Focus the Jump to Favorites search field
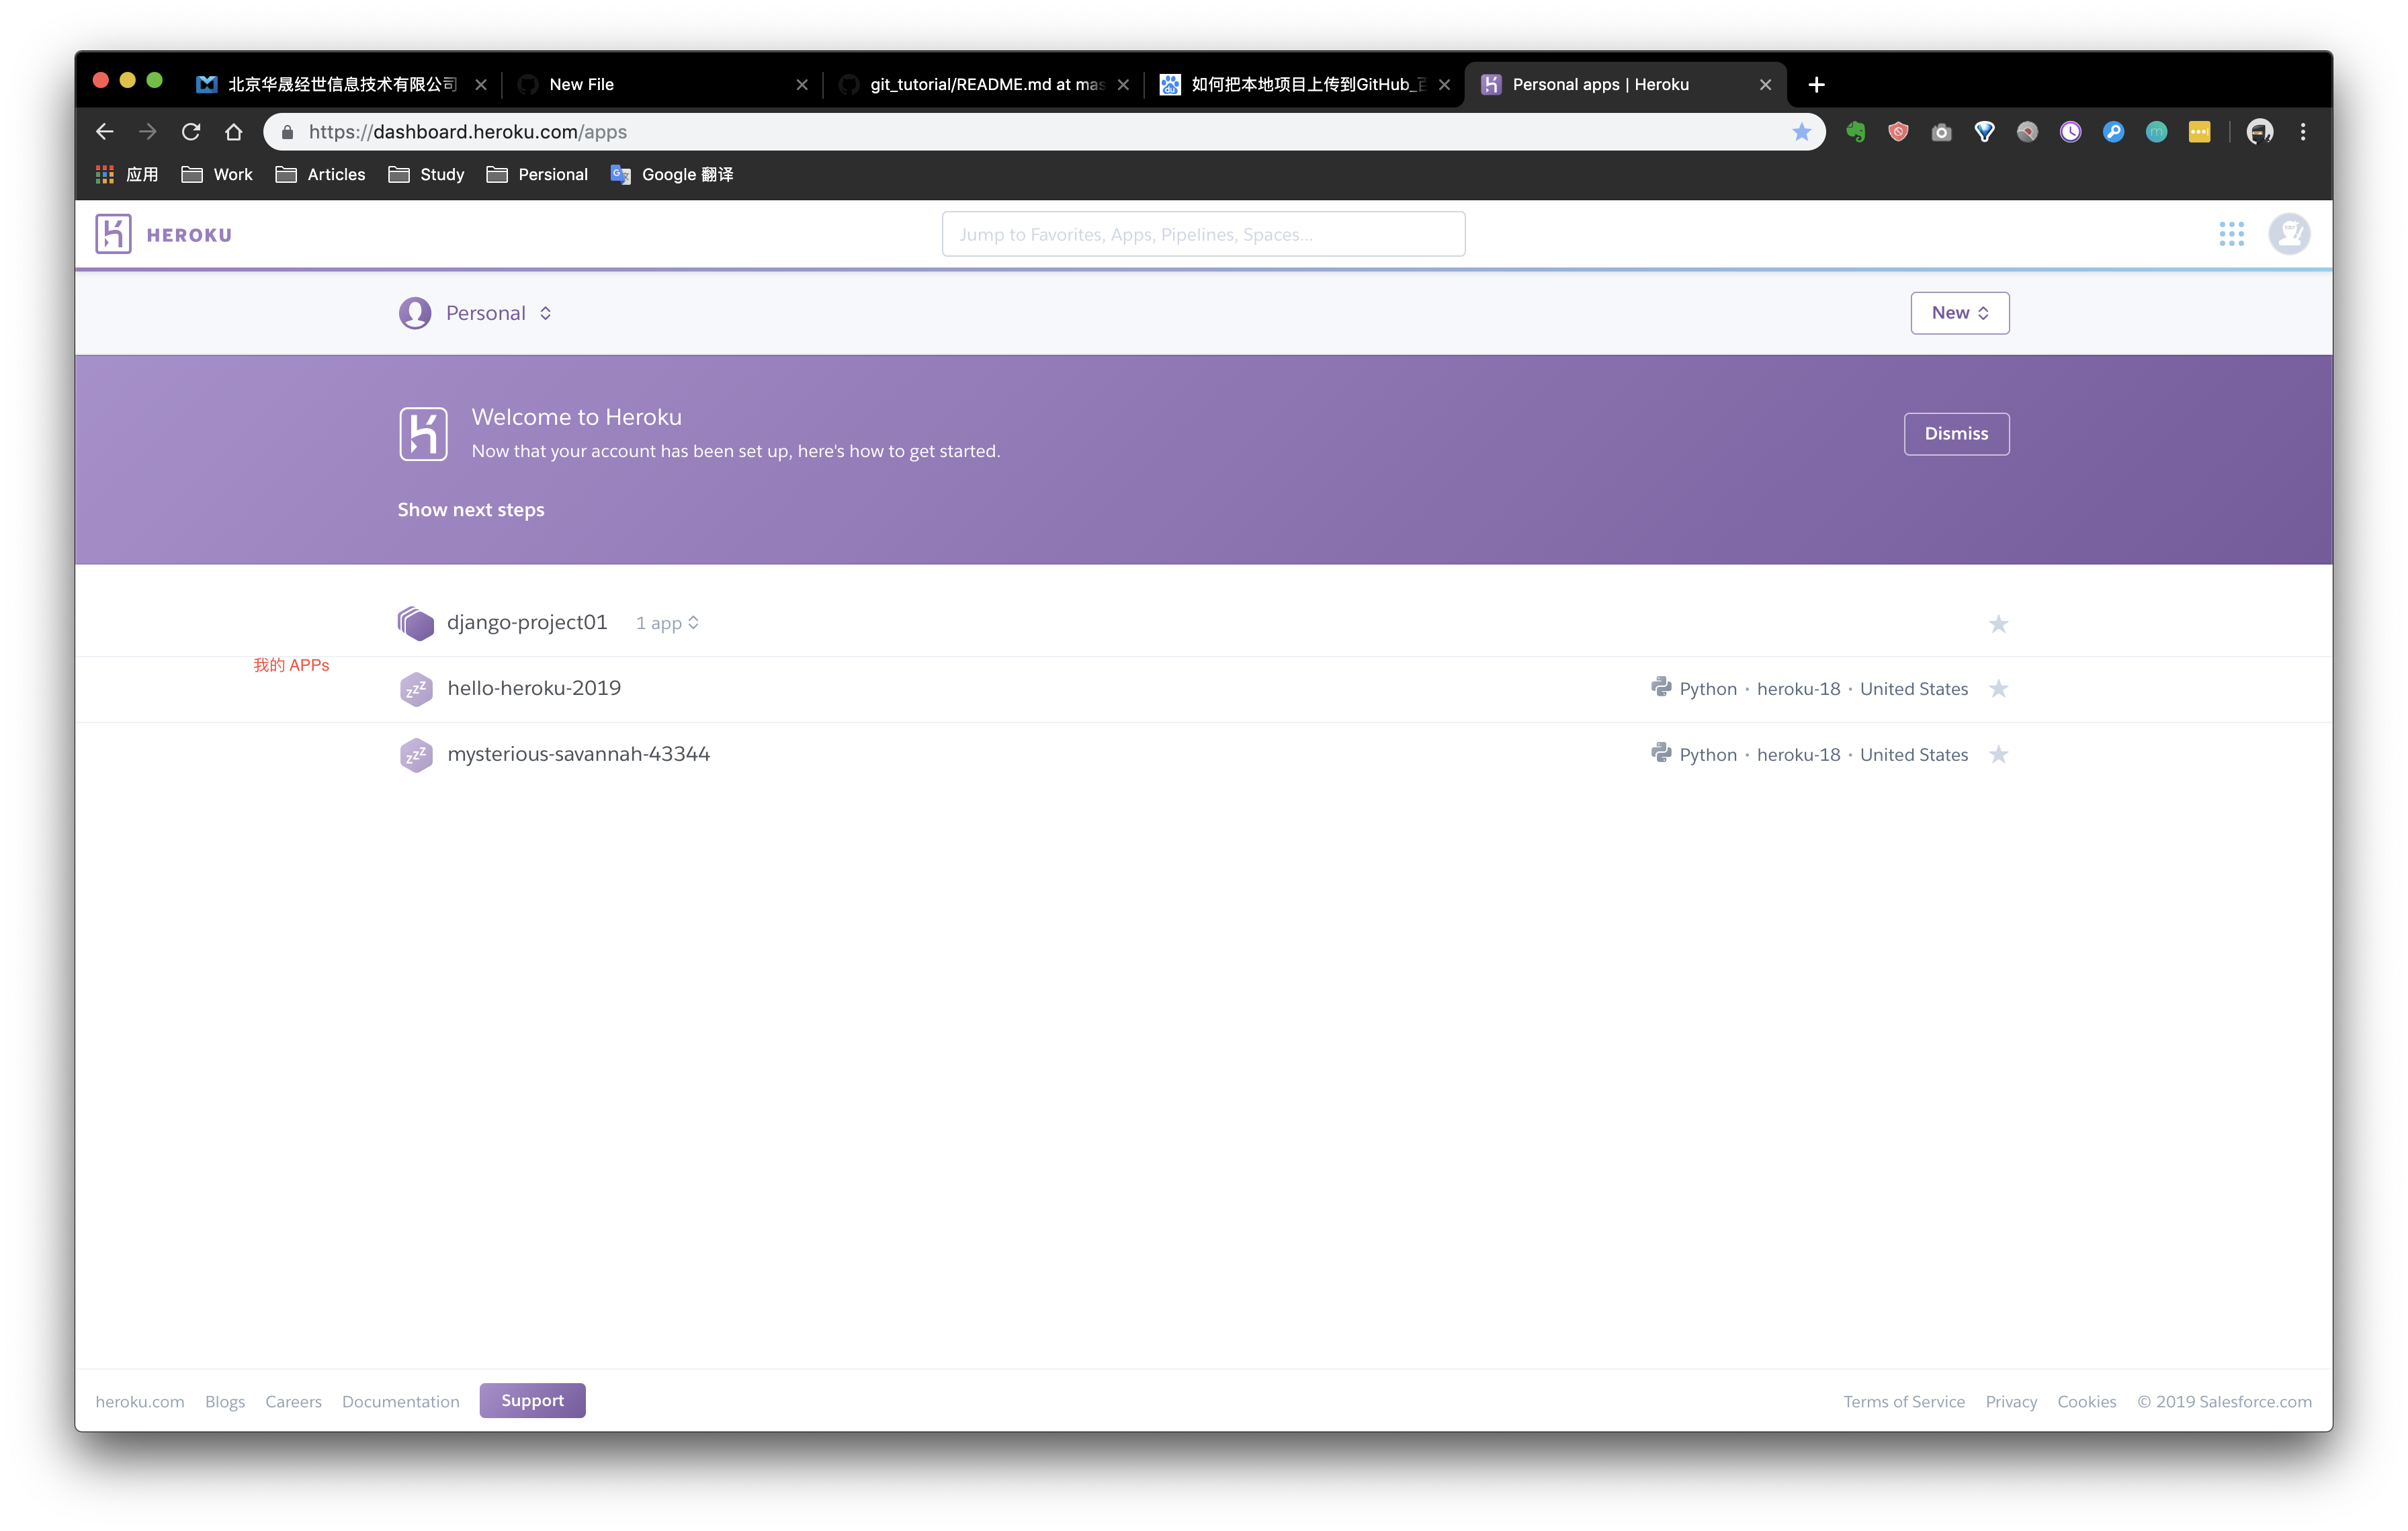Viewport: 2408px width, 1531px height. tap(1203, 234)
